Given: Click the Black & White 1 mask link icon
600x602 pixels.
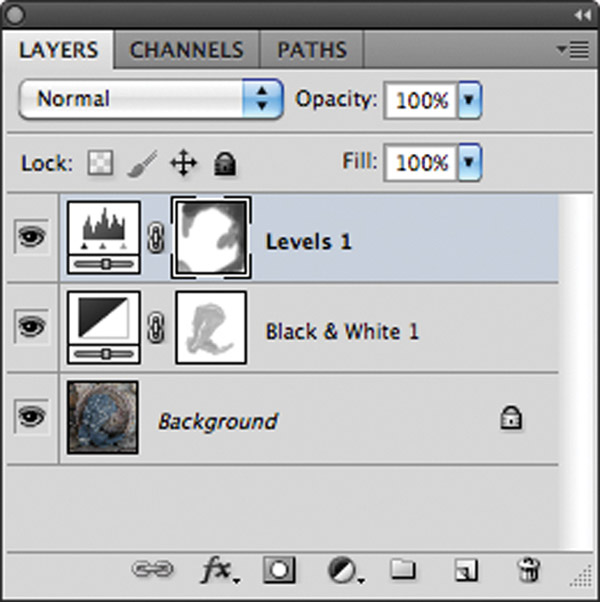Looking at the screenshot, I should pos(156,328).
